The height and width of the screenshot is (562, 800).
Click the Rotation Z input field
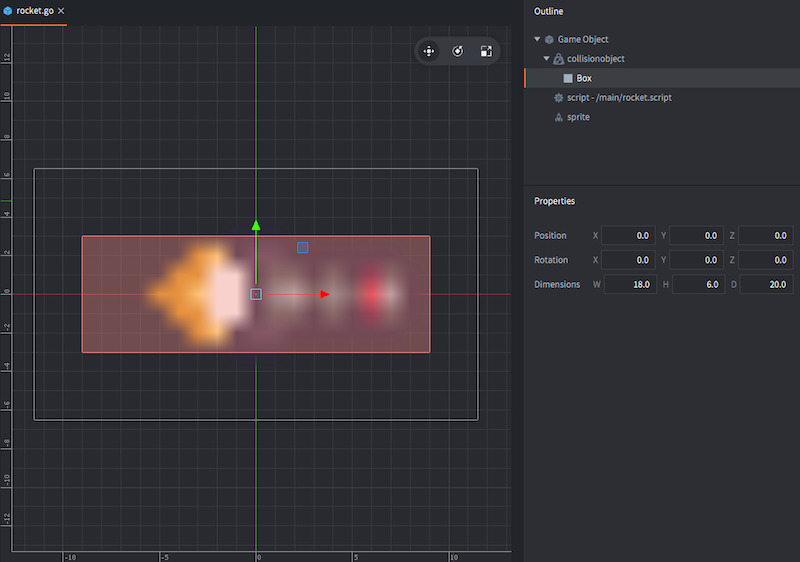[766, 260]
